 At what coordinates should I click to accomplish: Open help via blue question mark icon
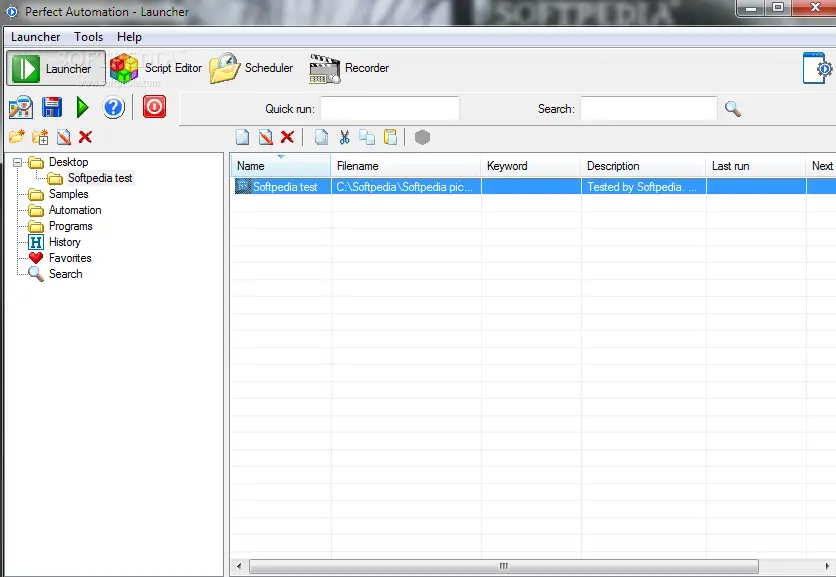(x=114, y=107)
